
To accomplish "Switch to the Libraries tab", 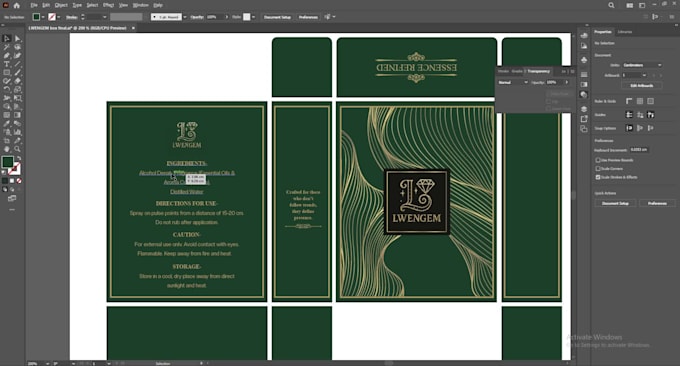I will 624,32.
